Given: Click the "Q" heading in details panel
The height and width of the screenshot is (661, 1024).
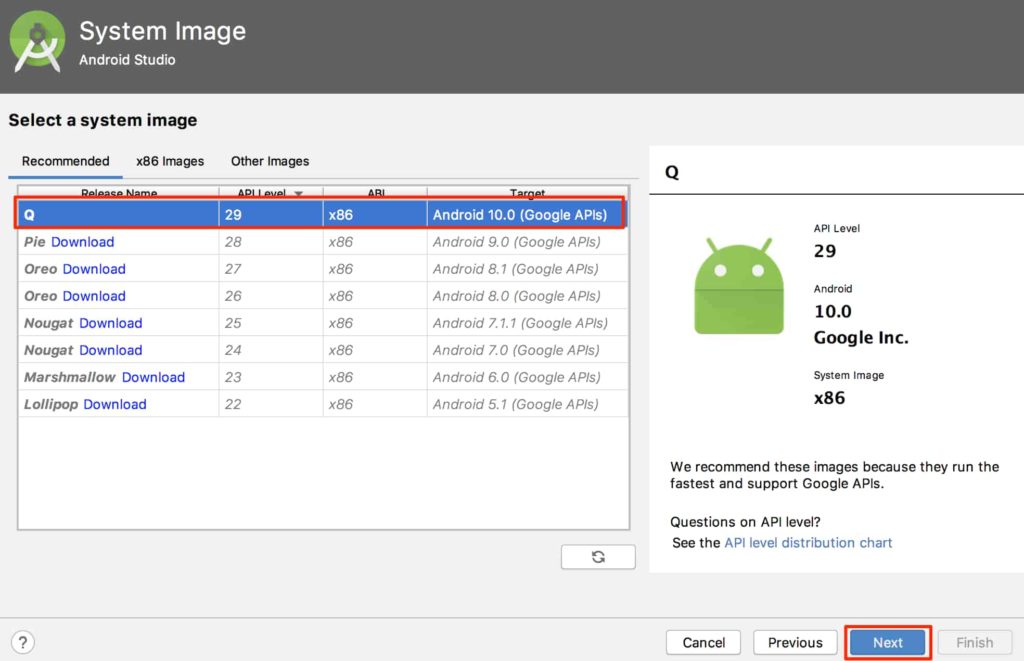Looking at the screenshot, I should pyautogui.click(x=672, y=172).
